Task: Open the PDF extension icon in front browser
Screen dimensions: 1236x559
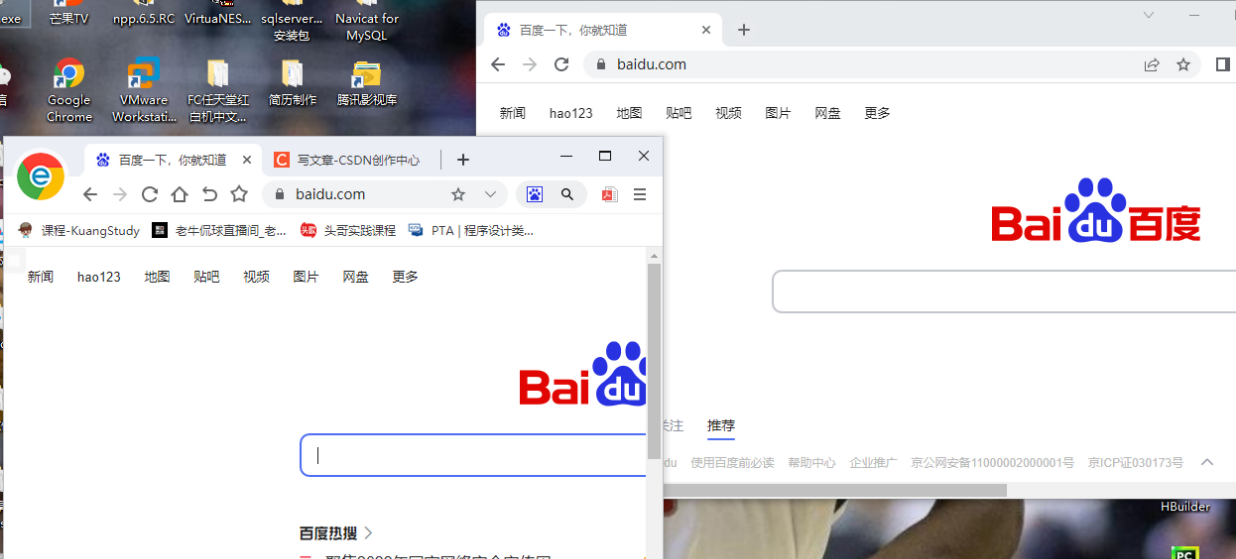Action: 609,194
